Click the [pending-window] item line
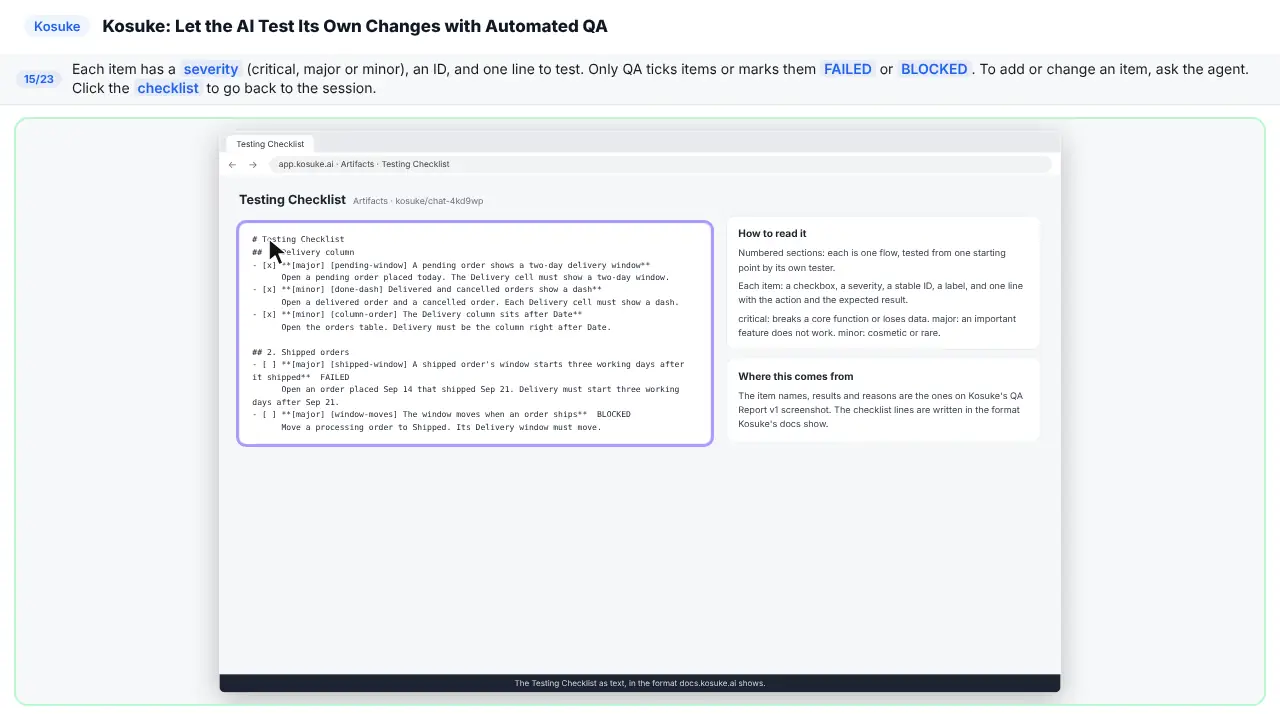The width and height of the screenshot is (1280, 720). click(451, 265)
